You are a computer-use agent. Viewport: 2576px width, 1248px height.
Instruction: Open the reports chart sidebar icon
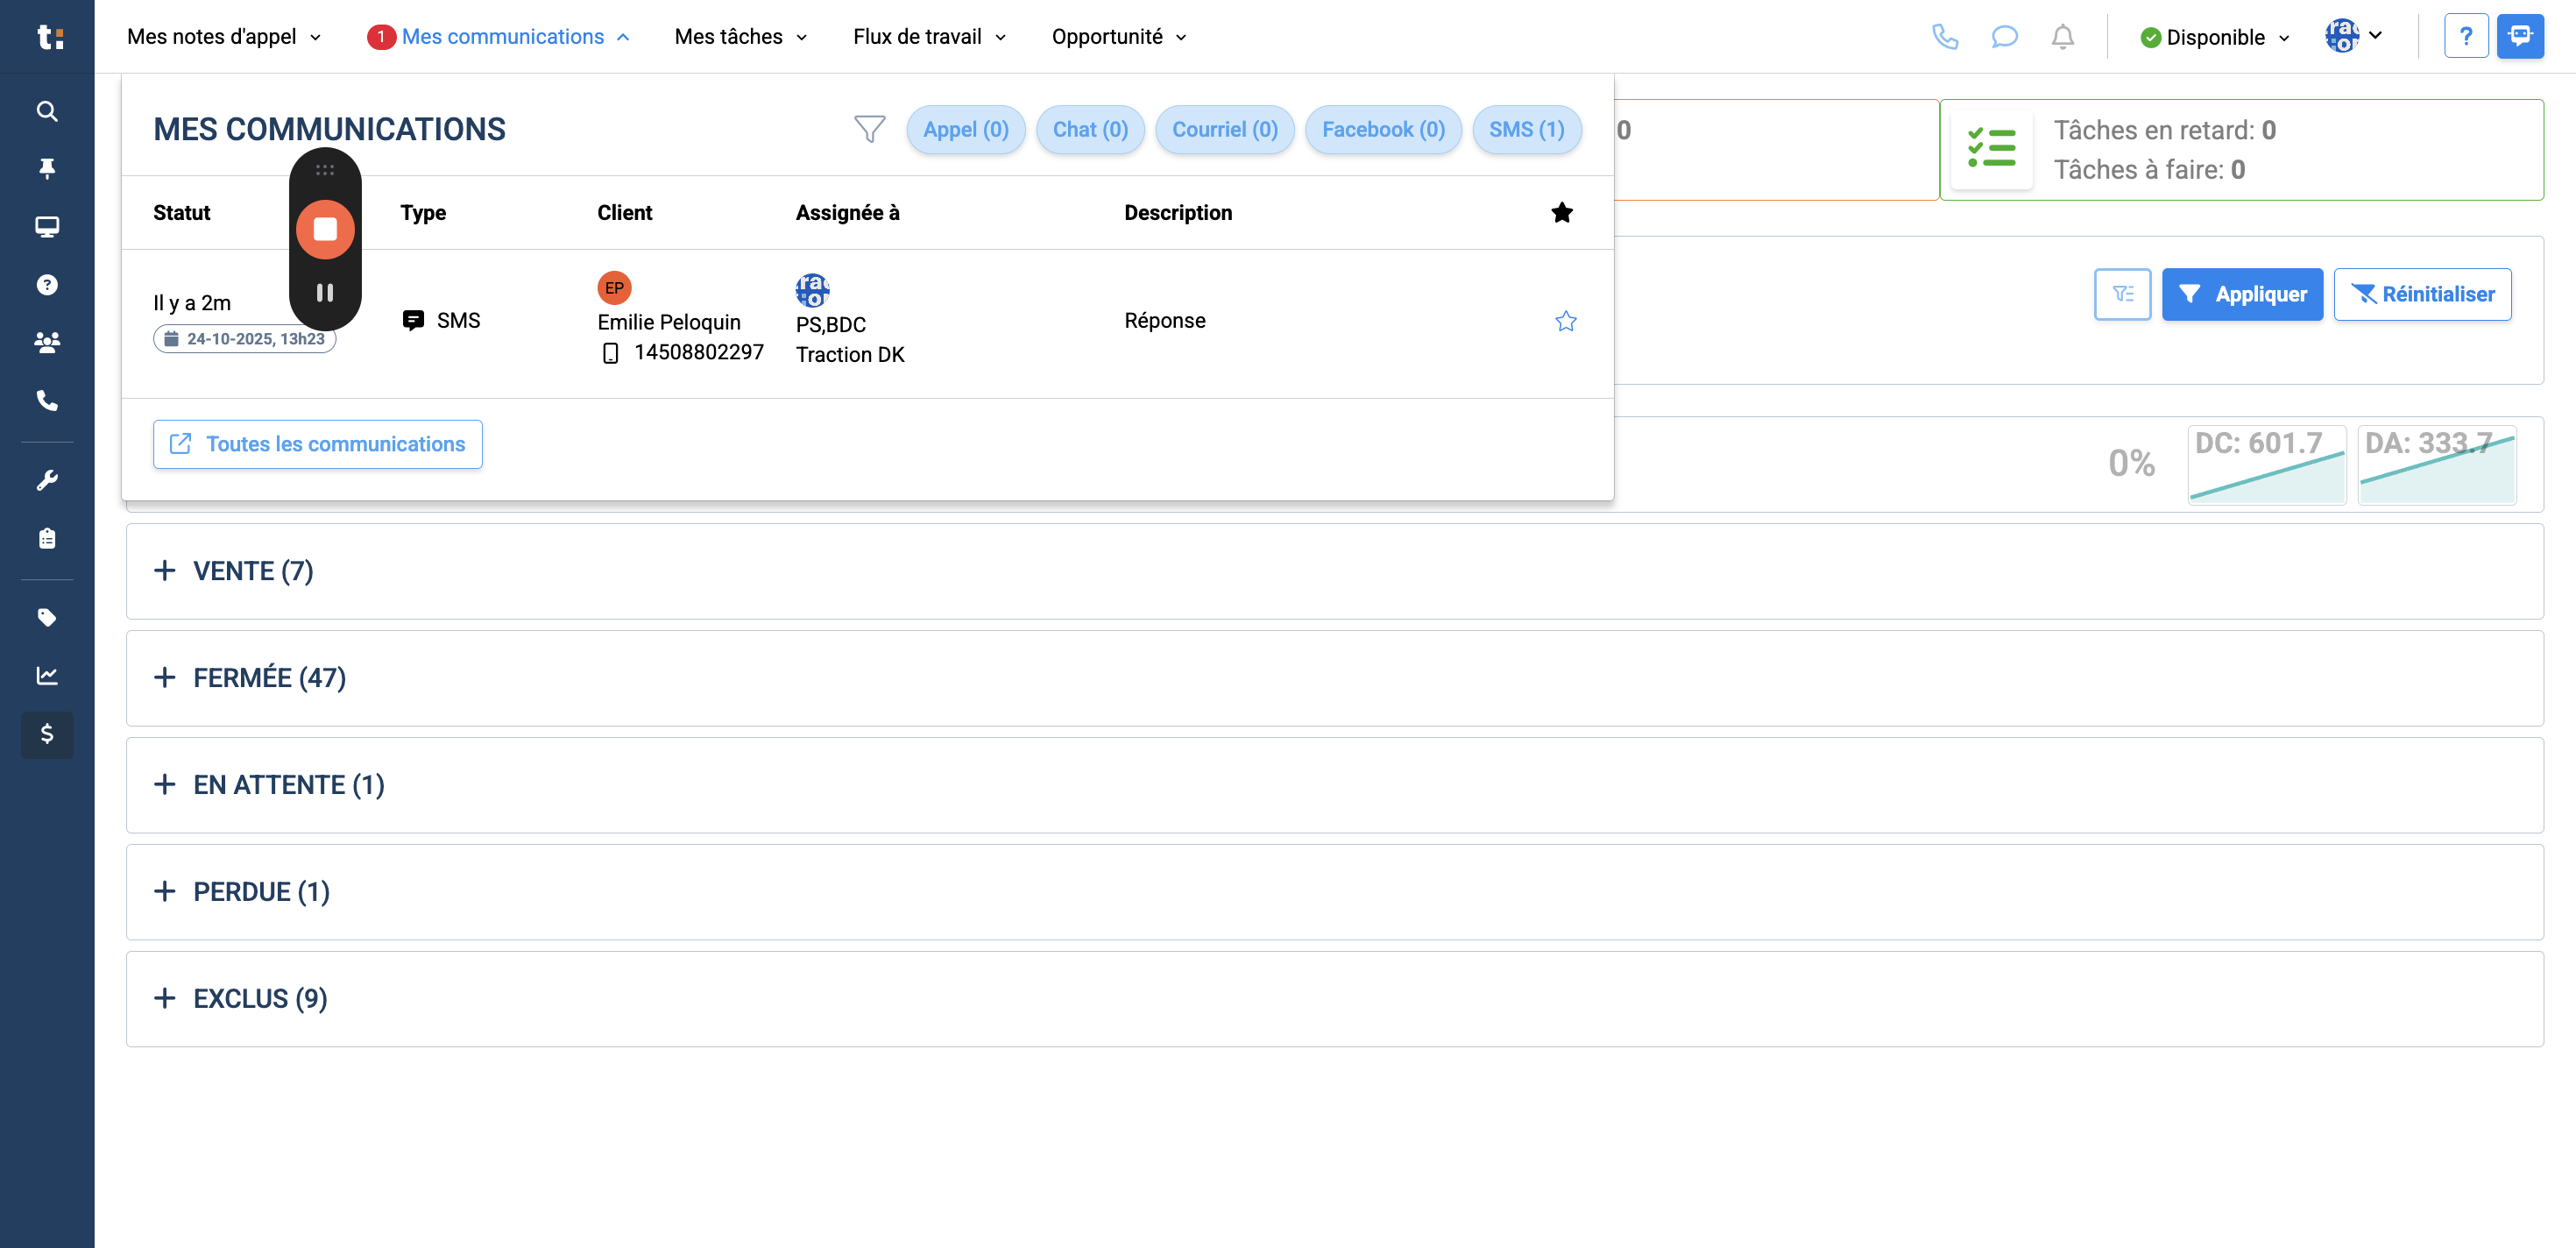pyautogui.click(x=47, y=675)
